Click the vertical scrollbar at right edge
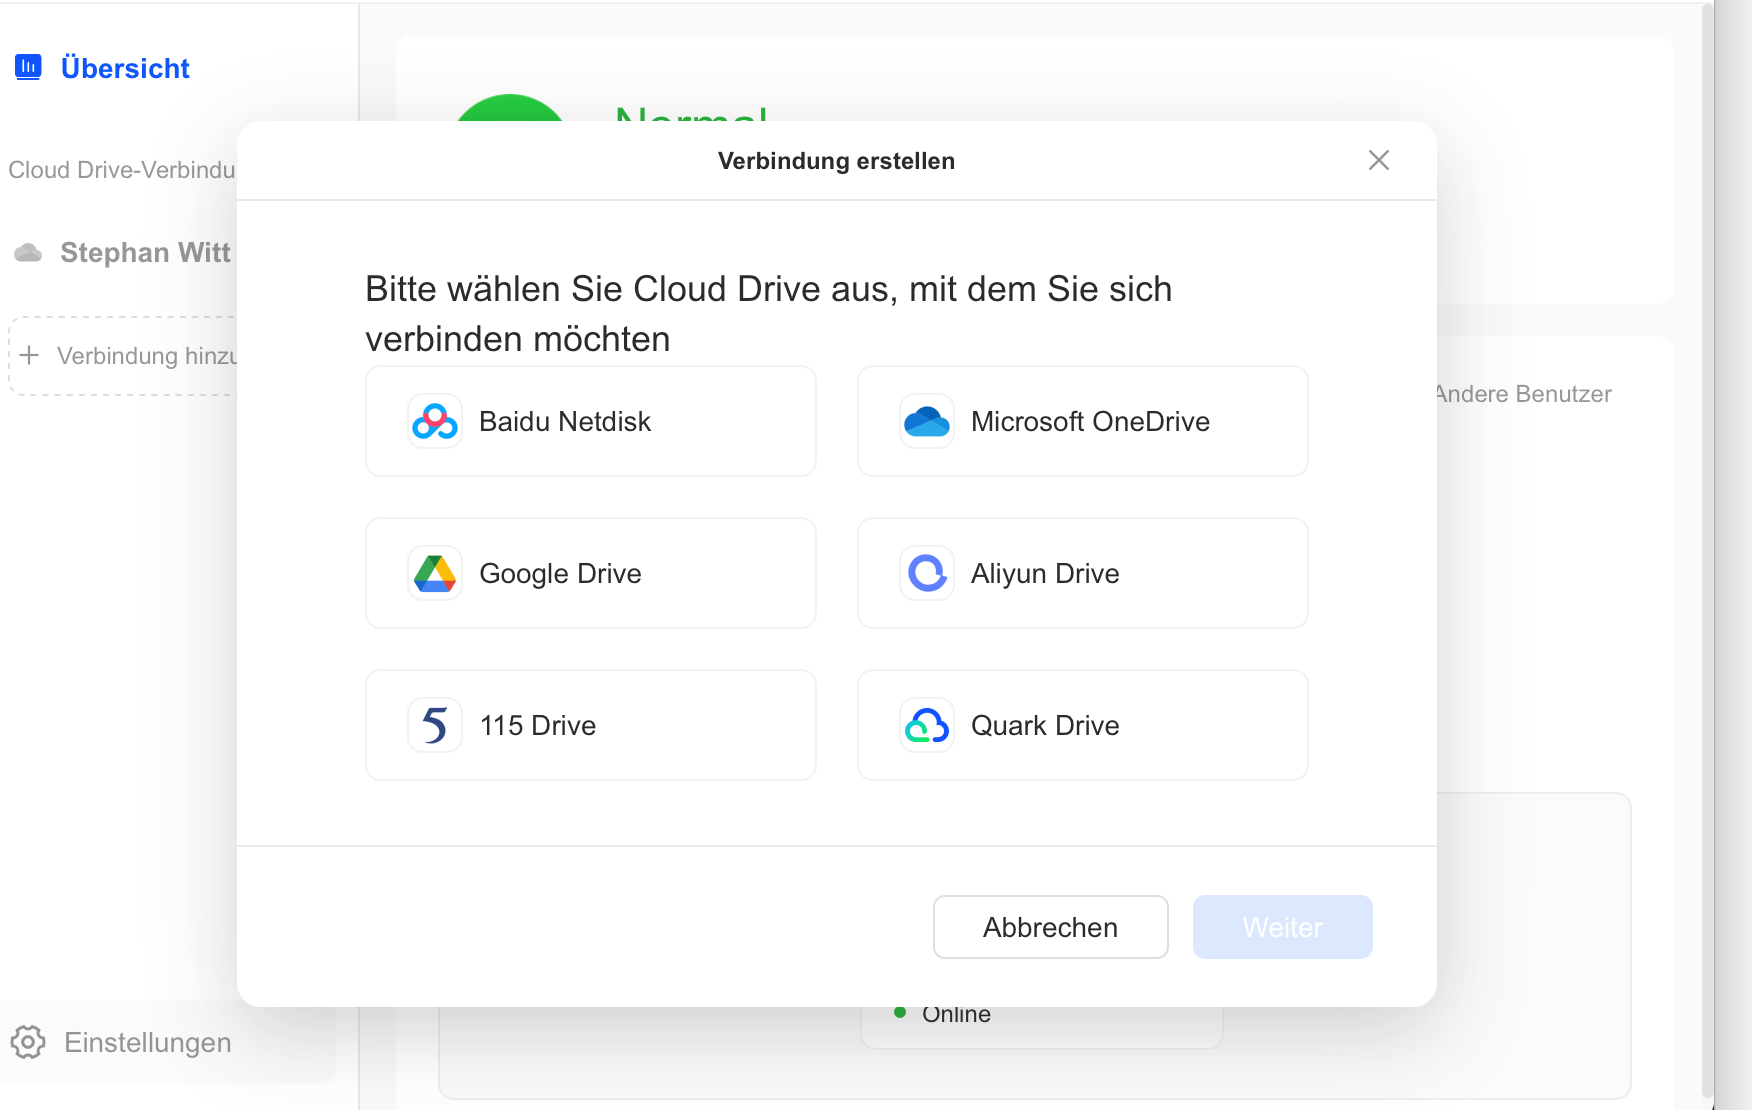The width and height of the screenshot is (1752, 1110). (x=1707, y=550)
